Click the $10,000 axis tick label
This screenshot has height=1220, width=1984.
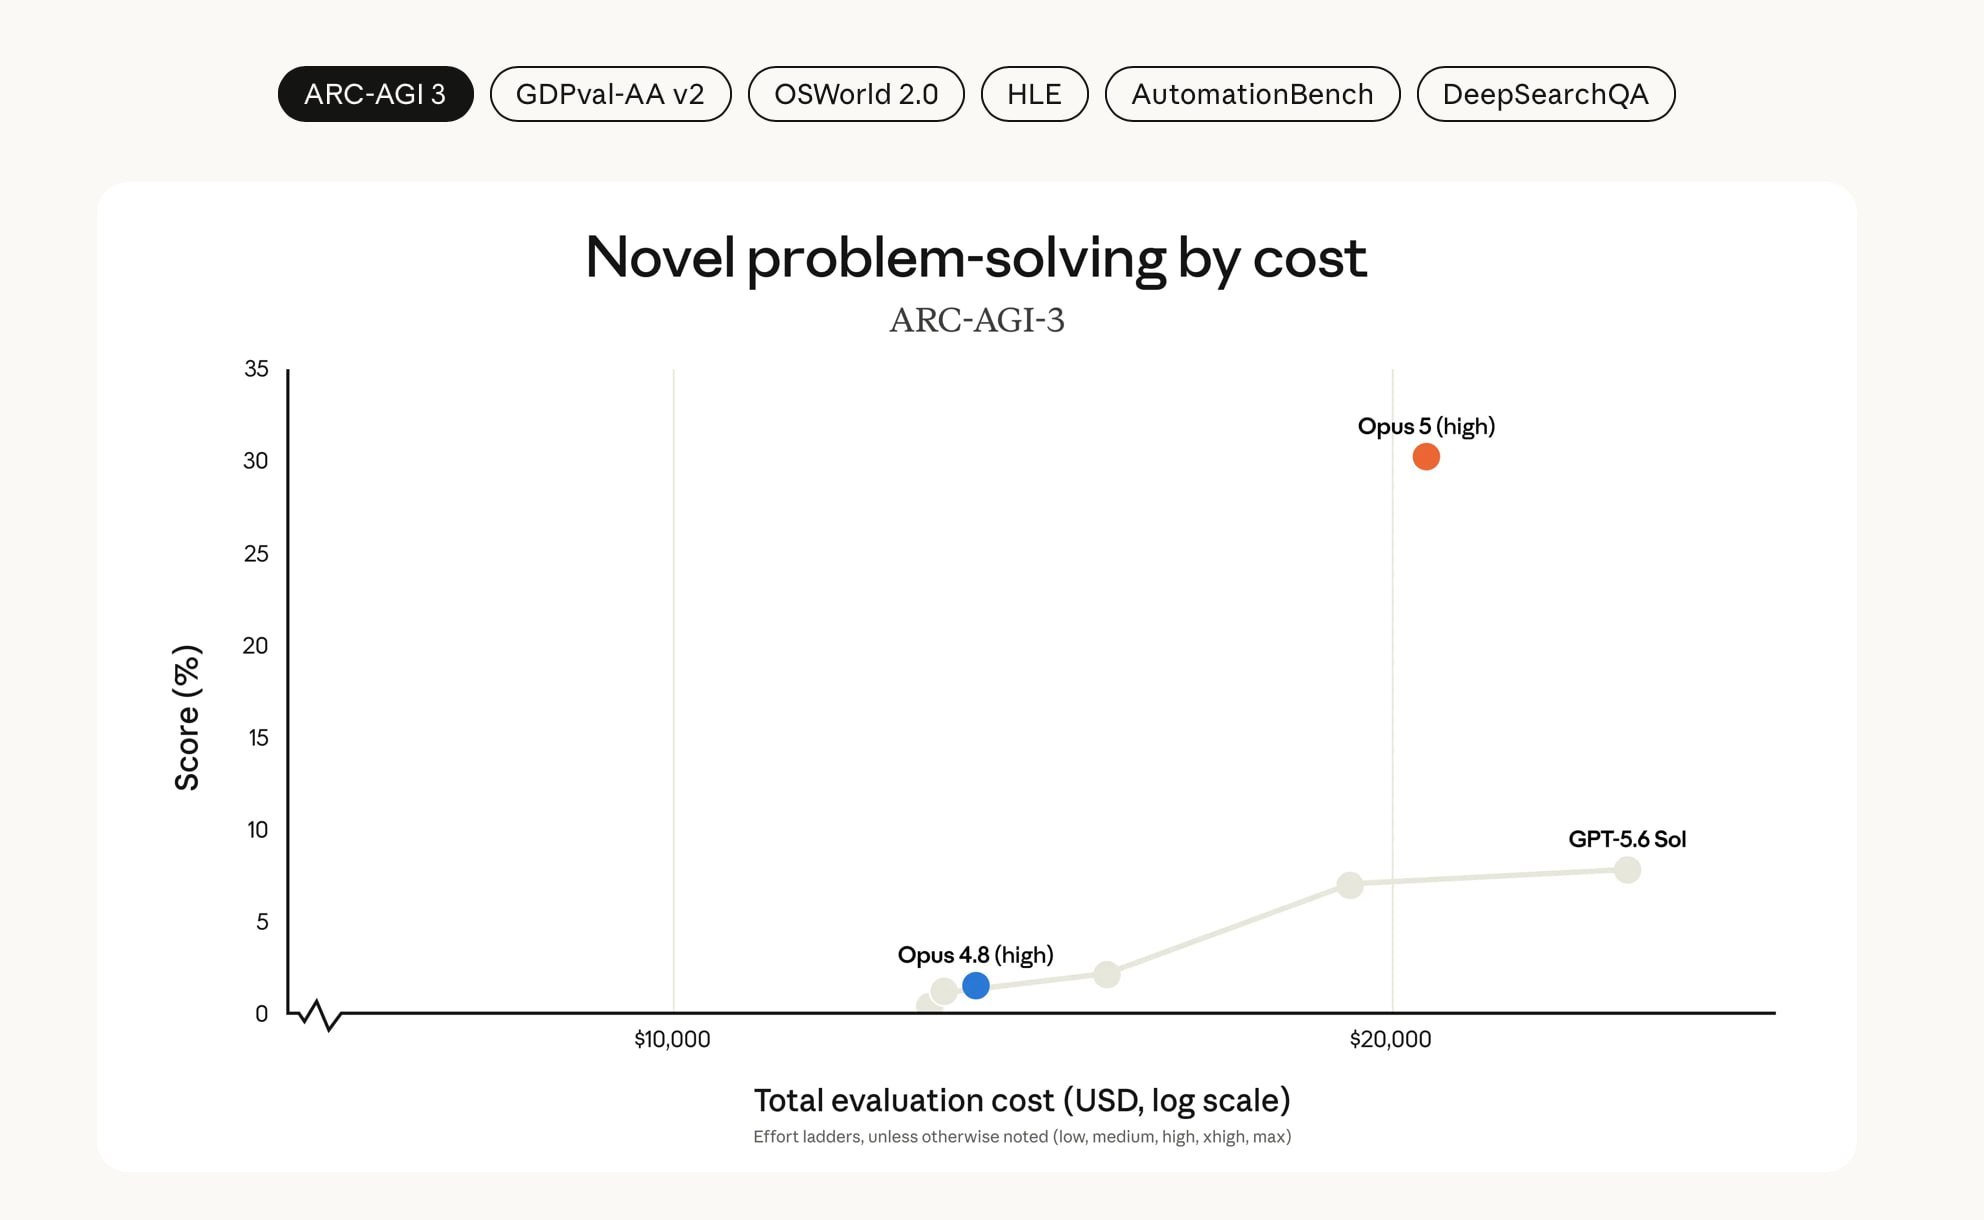(x=672, y=1040)
